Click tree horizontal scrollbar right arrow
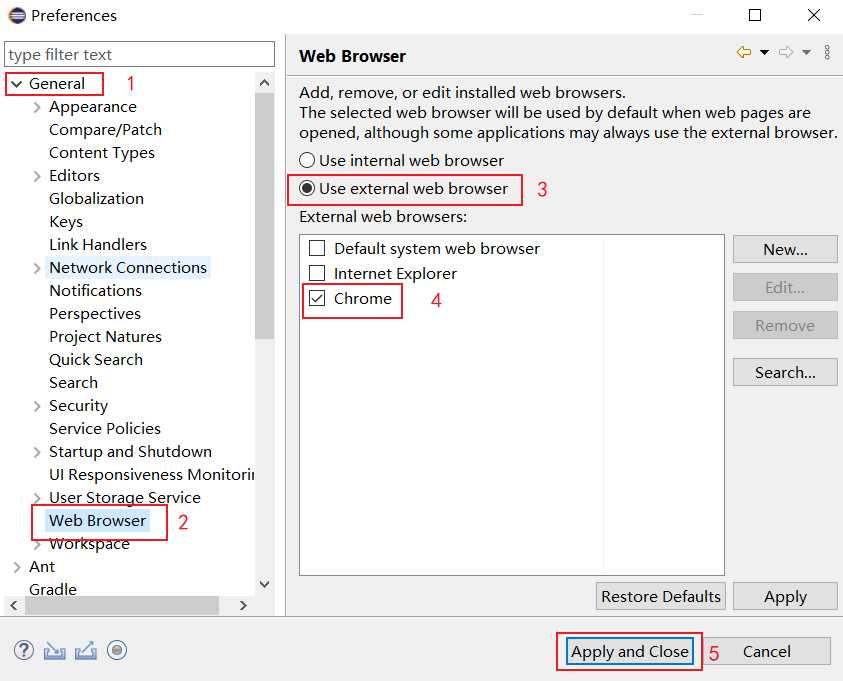 (243, 605)
